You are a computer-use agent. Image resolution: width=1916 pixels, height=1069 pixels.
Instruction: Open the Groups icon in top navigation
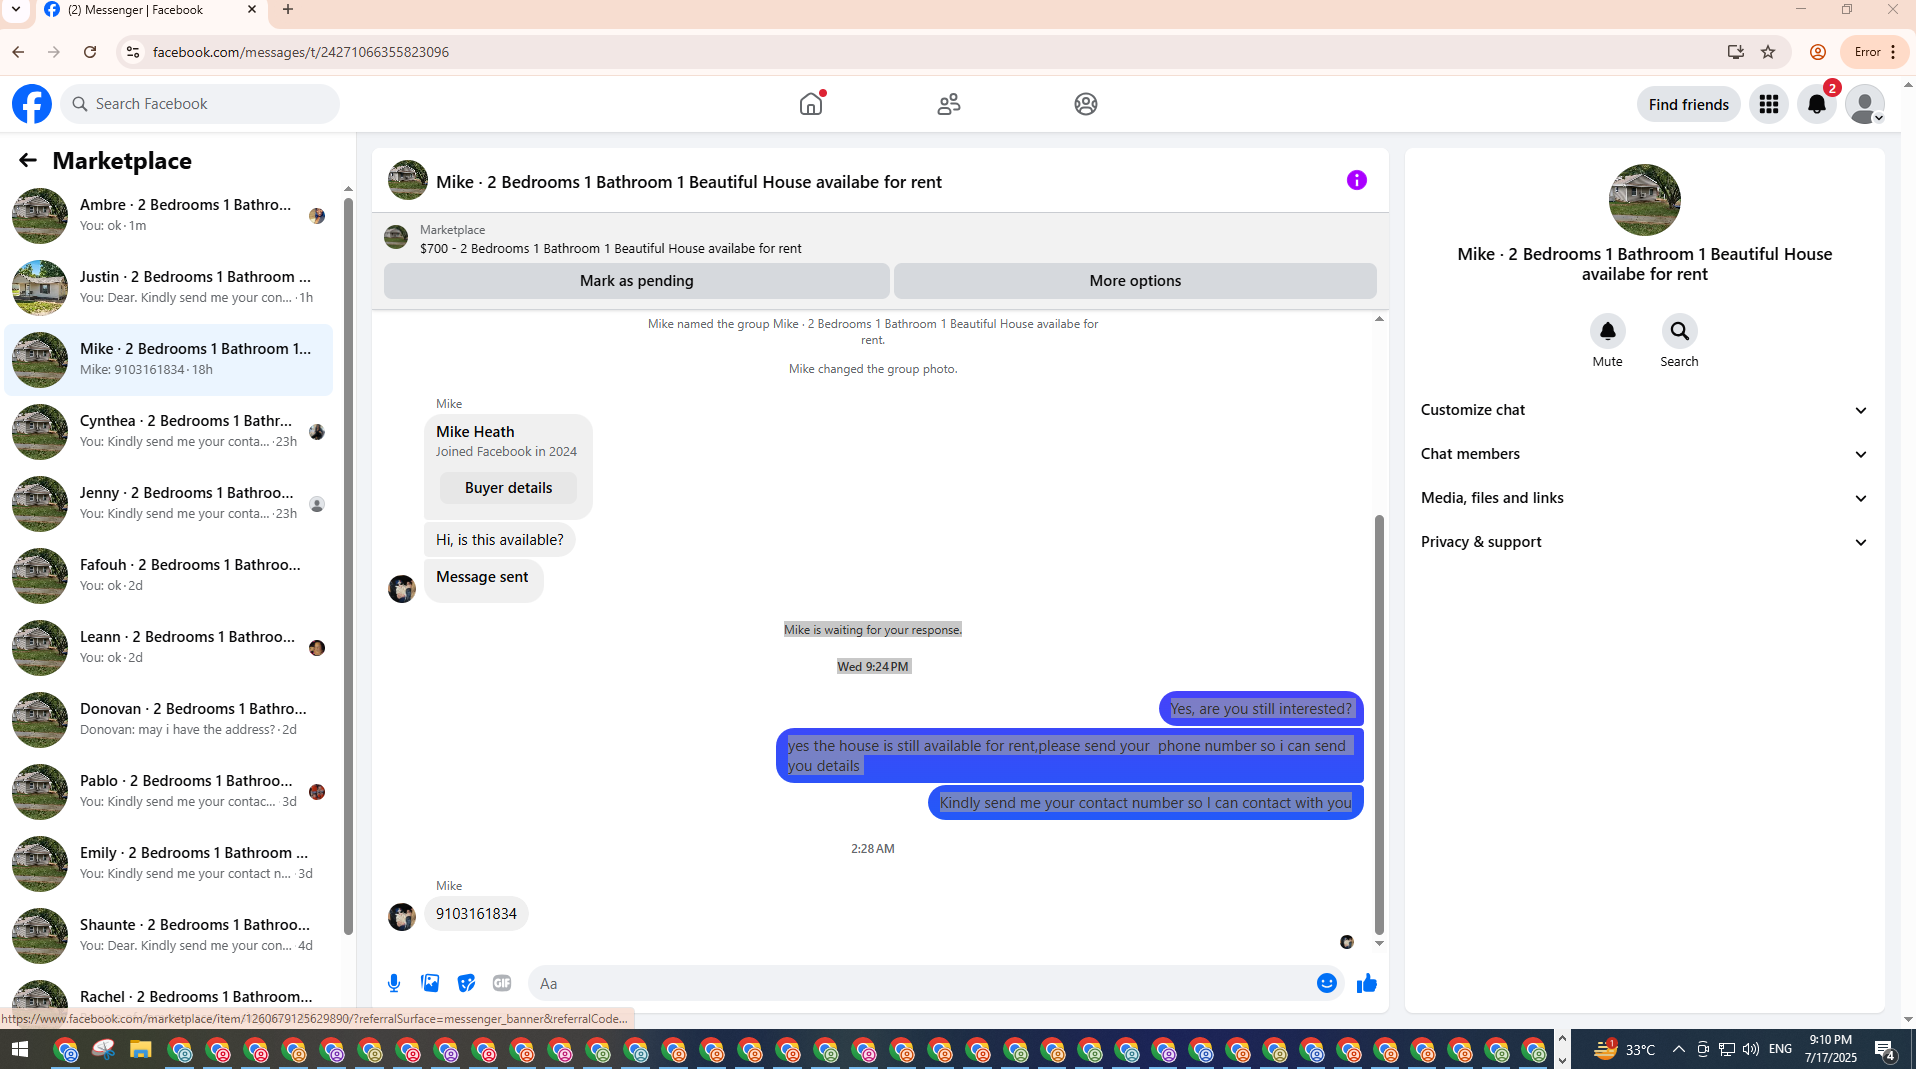[1086, 104]
